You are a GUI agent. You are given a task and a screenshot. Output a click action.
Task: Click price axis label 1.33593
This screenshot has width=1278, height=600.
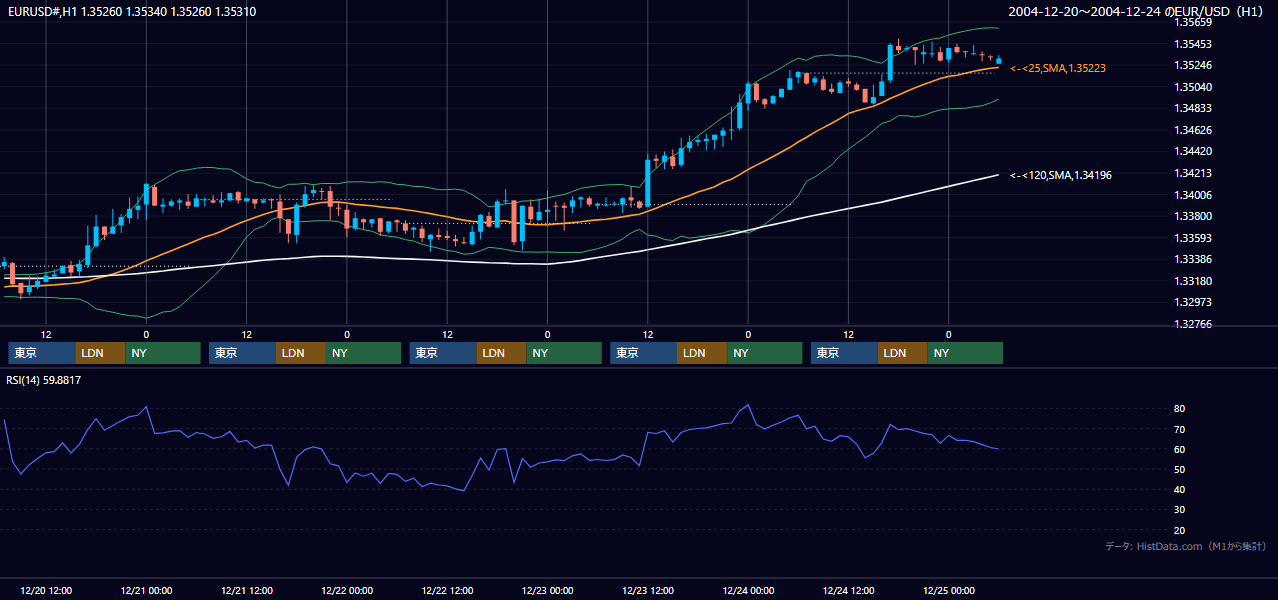pyautogui.click(x=1193, y=238)
